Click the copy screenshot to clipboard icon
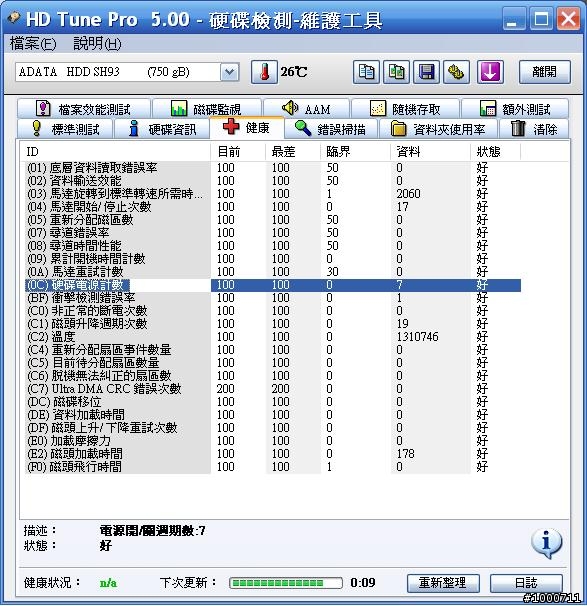This screenshot has height=606, width=587. point(396,72)
